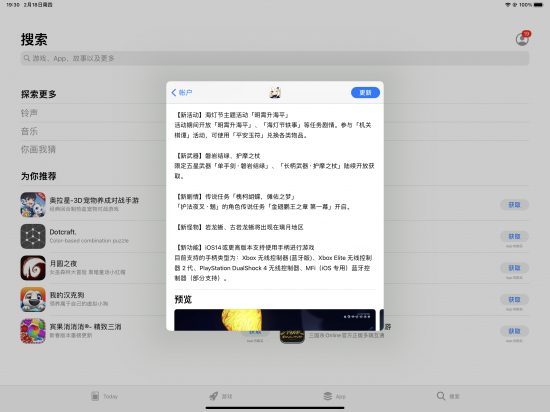Select the Today tab

105,396
